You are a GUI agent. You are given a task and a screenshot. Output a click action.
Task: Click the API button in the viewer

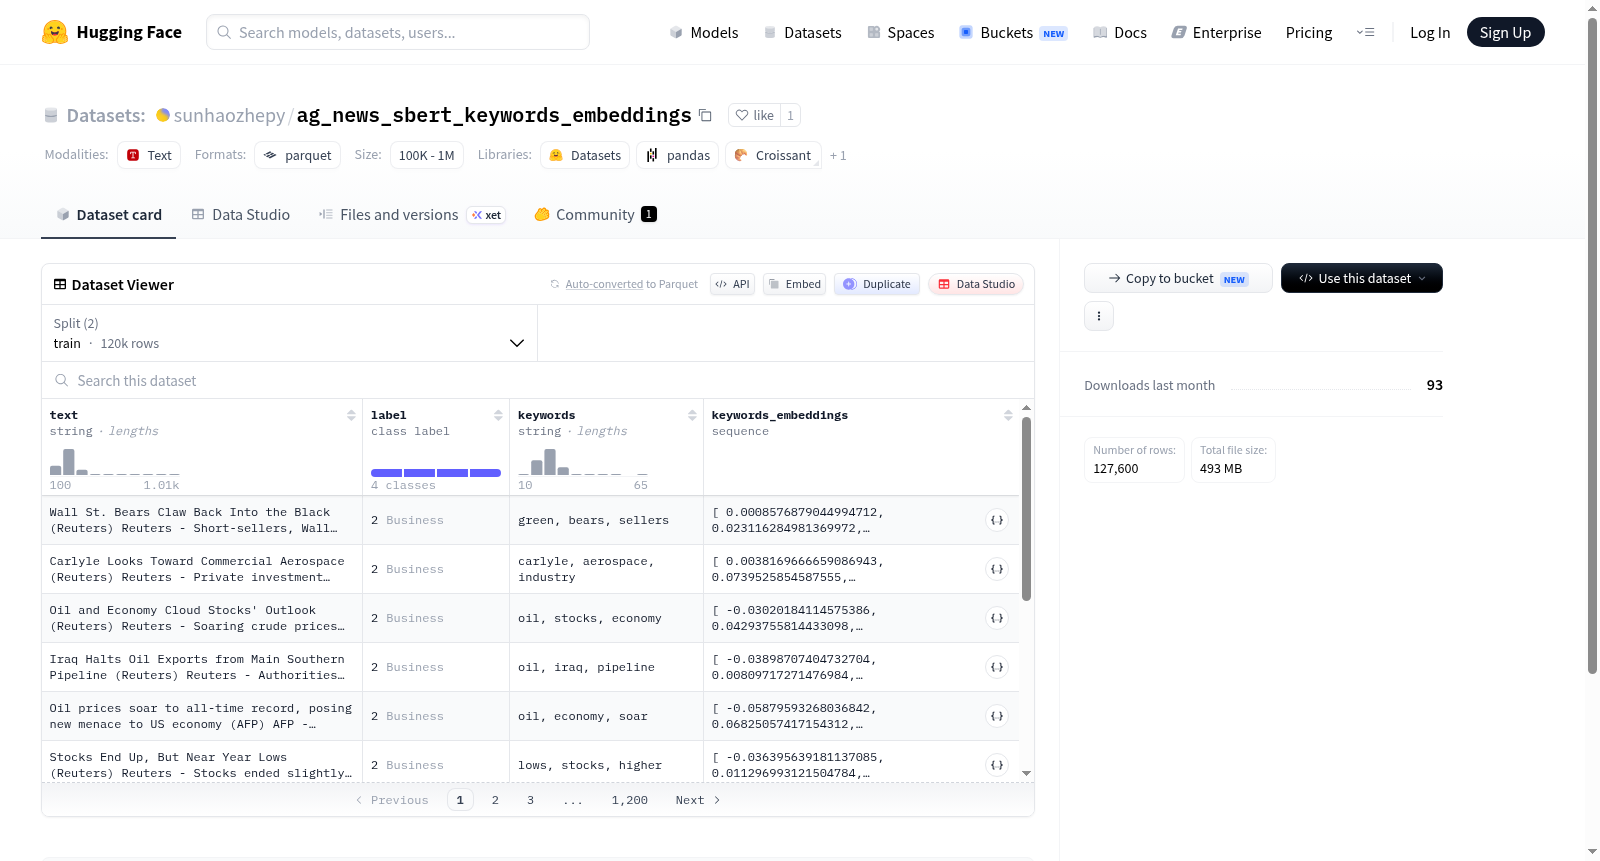pyautogui.click(x=732, y=284)
